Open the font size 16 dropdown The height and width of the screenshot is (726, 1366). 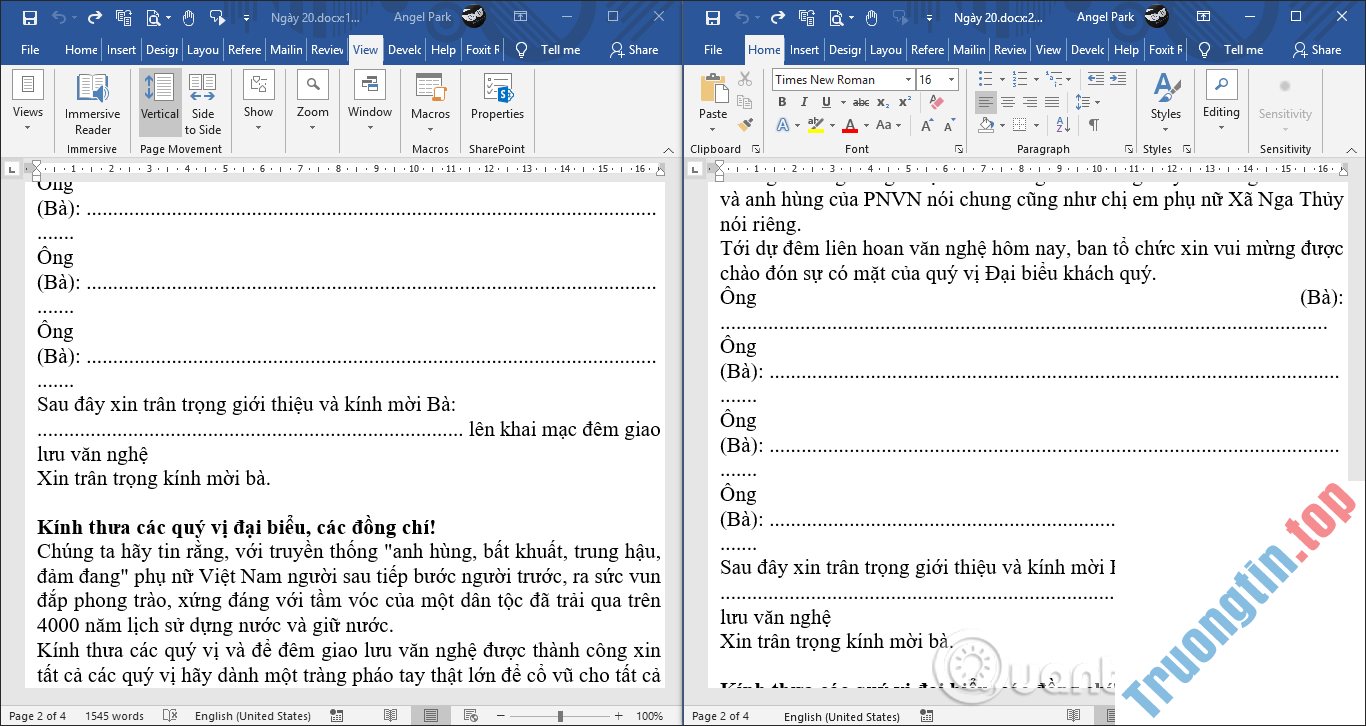pos(951,80)
